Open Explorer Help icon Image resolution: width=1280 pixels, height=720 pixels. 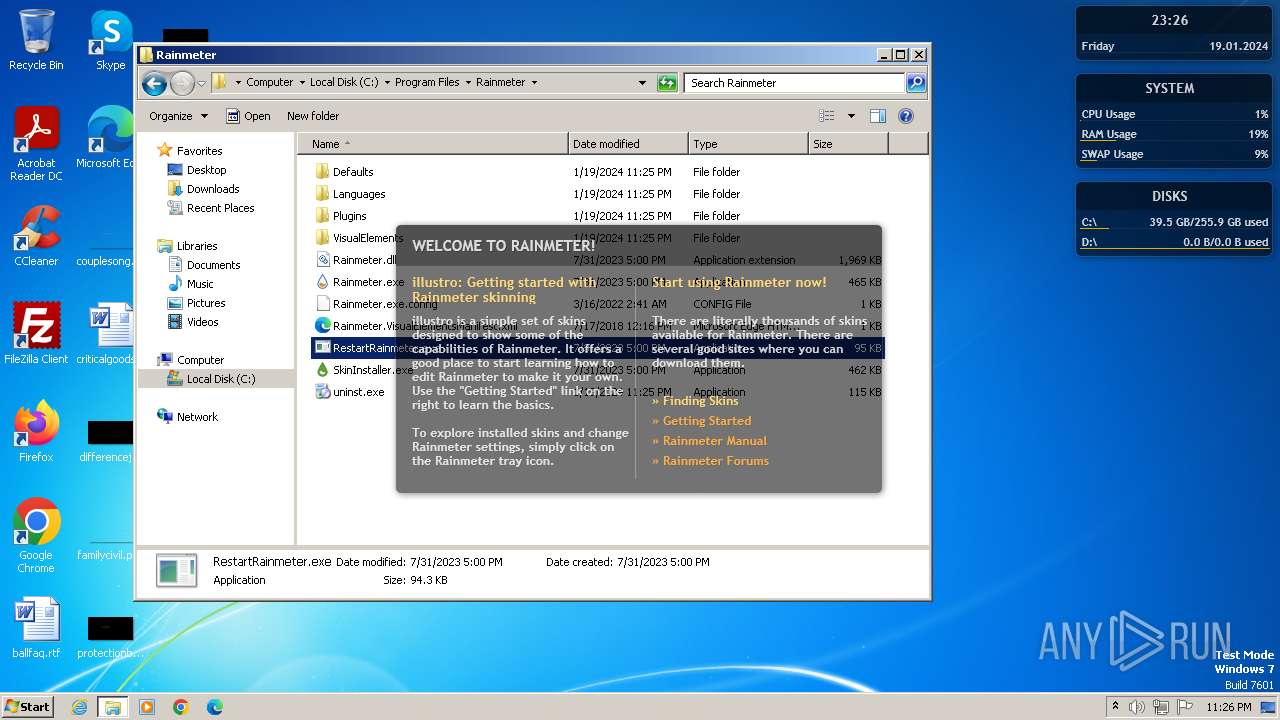pos(906,116)
